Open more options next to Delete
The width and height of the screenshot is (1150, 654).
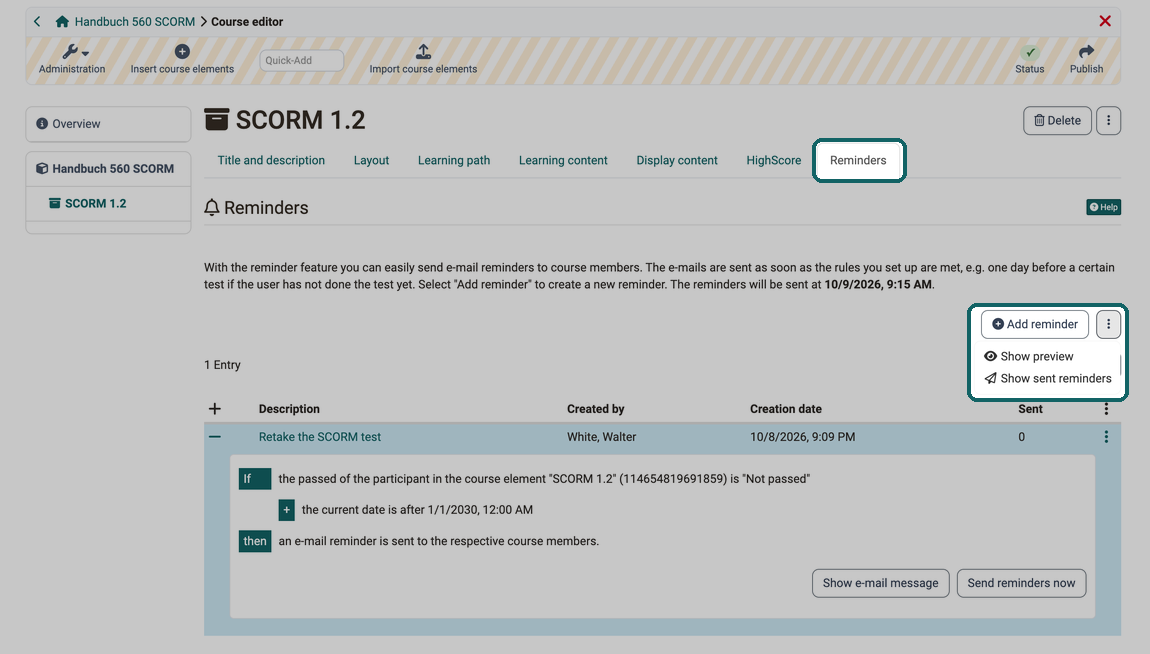pos(1108,121)
